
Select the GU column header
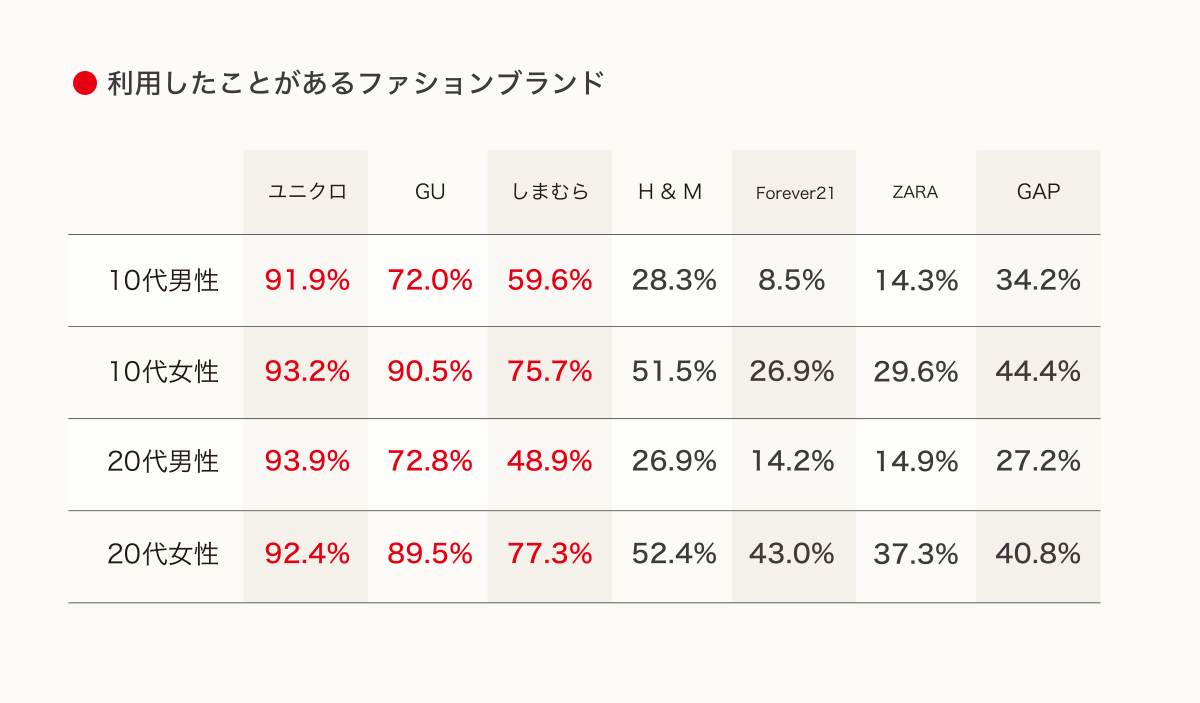(x=430, y=192)
